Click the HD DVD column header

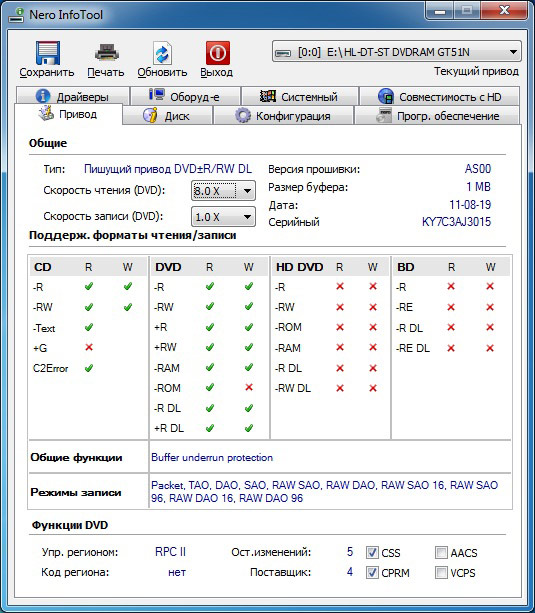click(300, 267)
